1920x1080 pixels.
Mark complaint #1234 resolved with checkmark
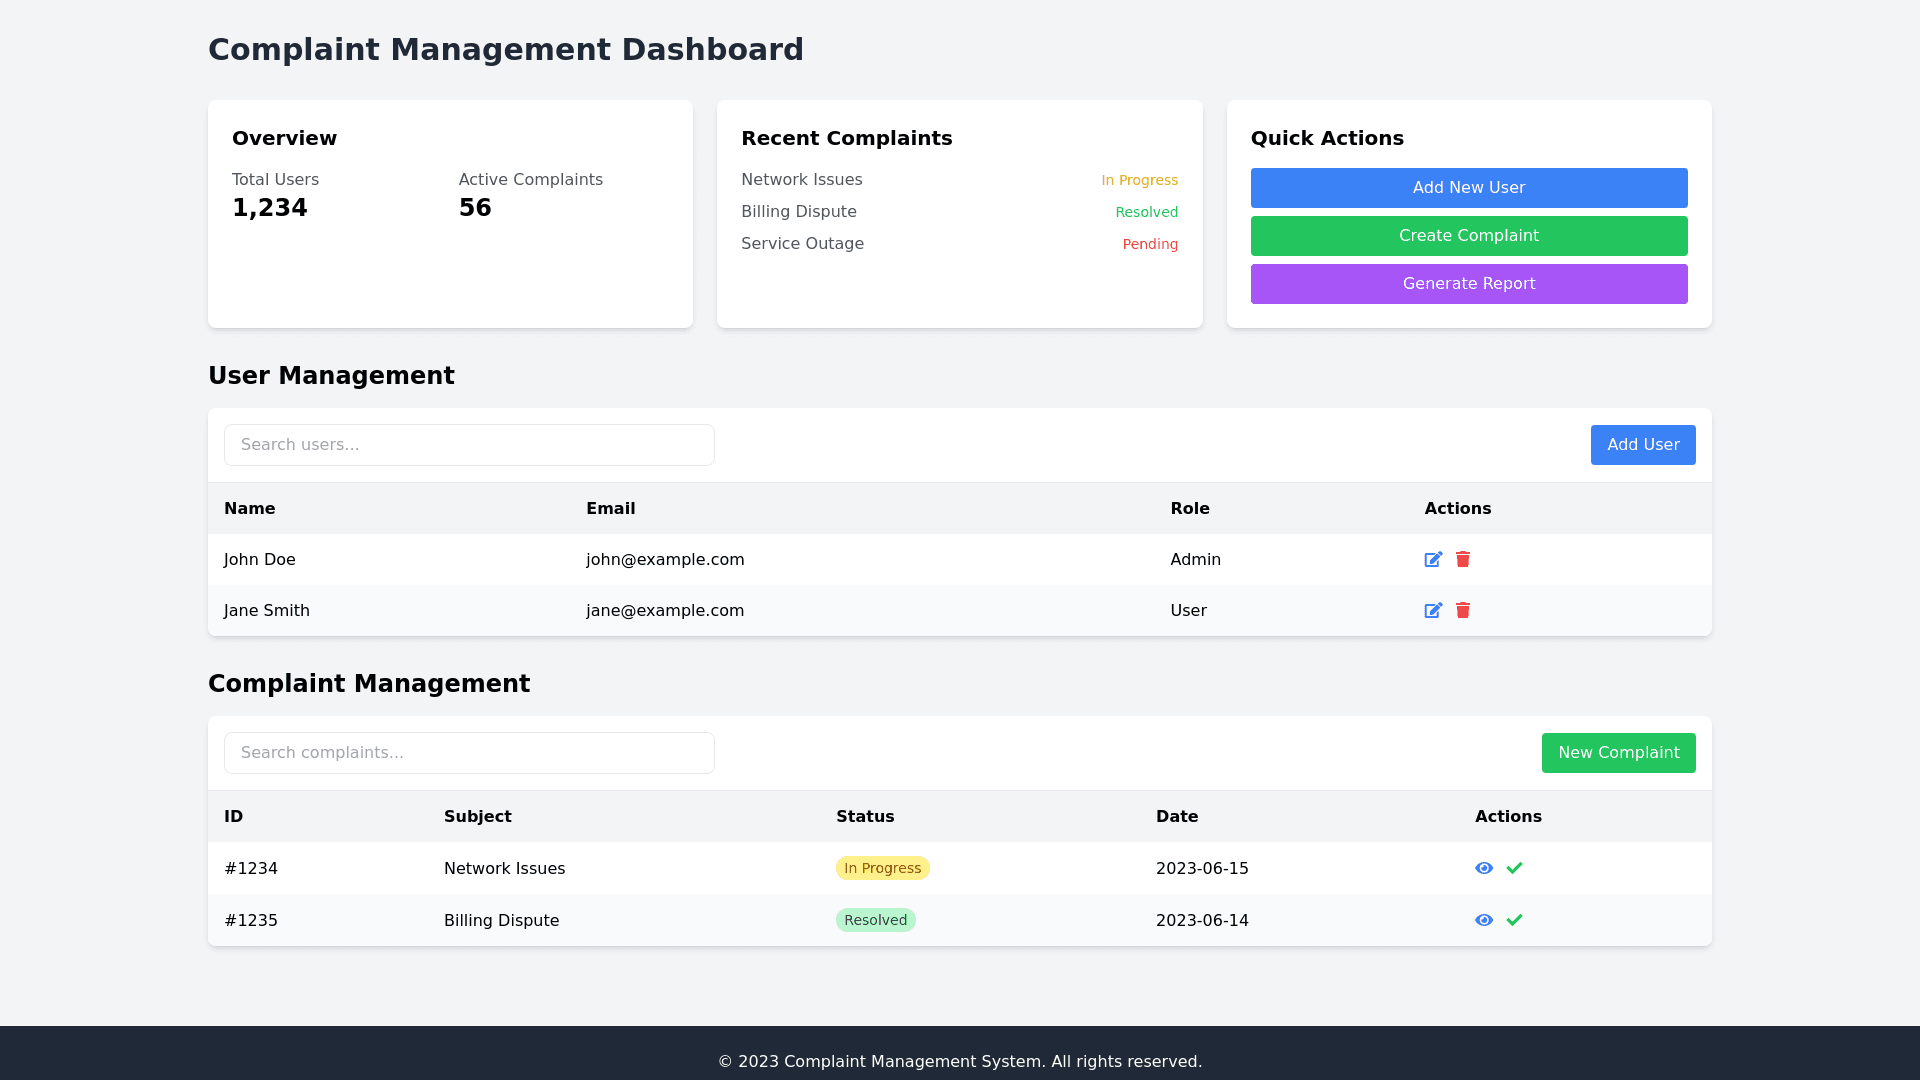(x=1514, y=869)
